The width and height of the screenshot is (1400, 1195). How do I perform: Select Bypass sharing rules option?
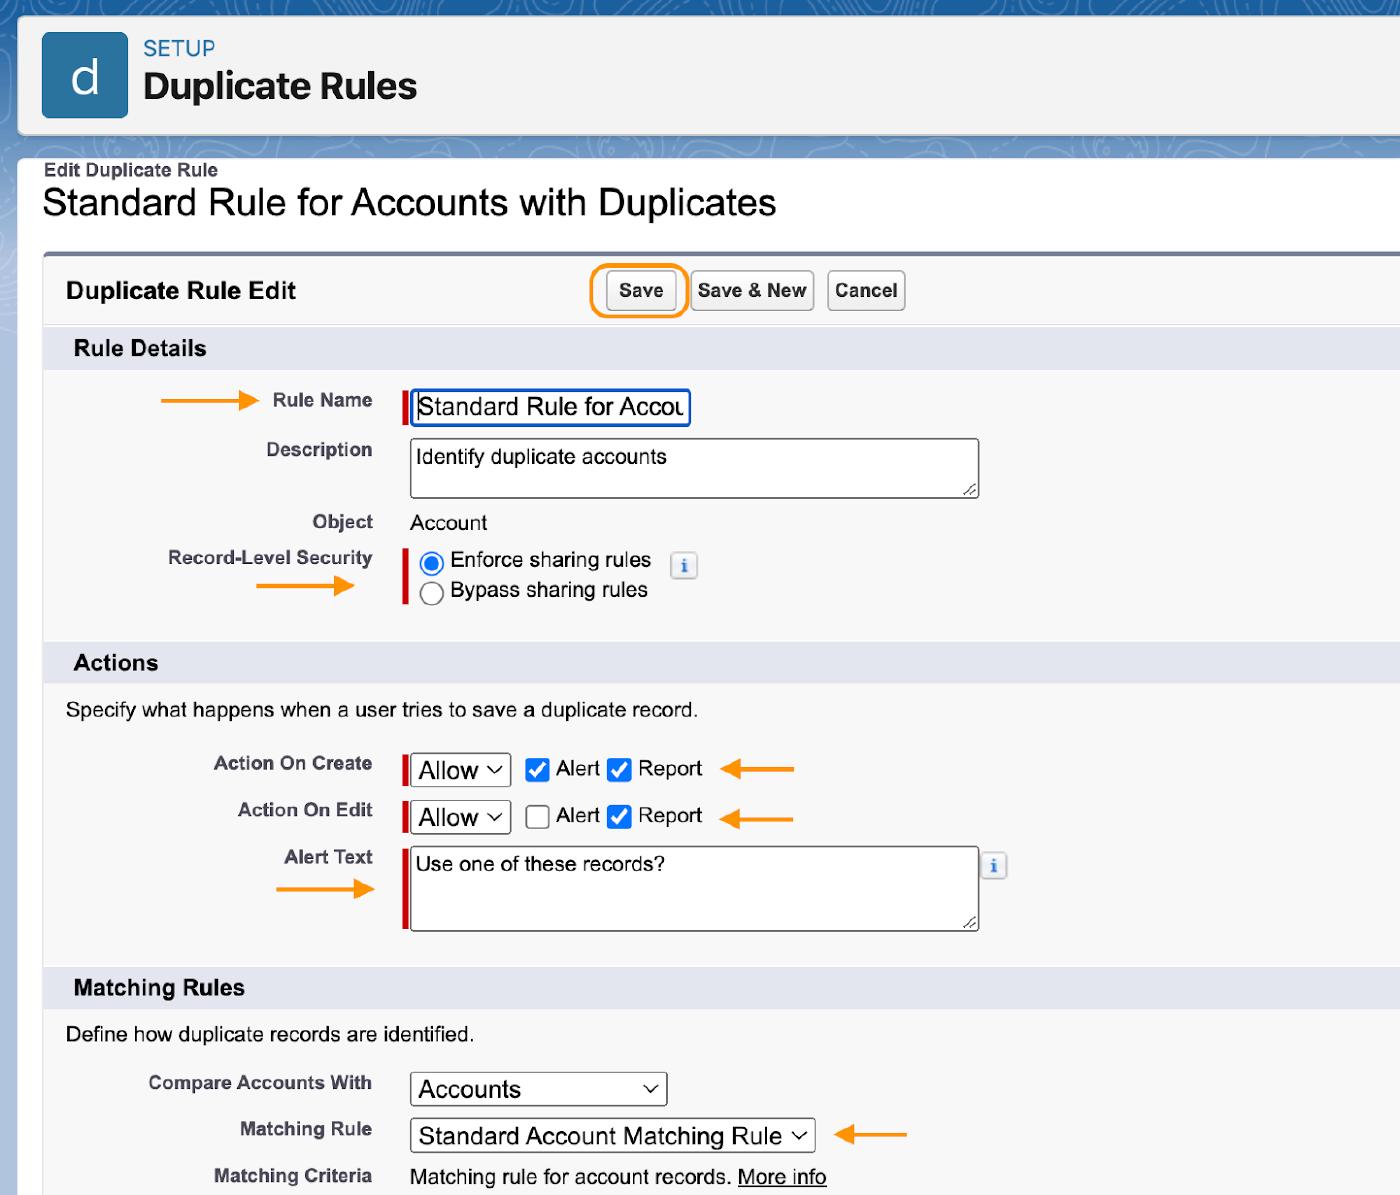click(x=432, y=593)
